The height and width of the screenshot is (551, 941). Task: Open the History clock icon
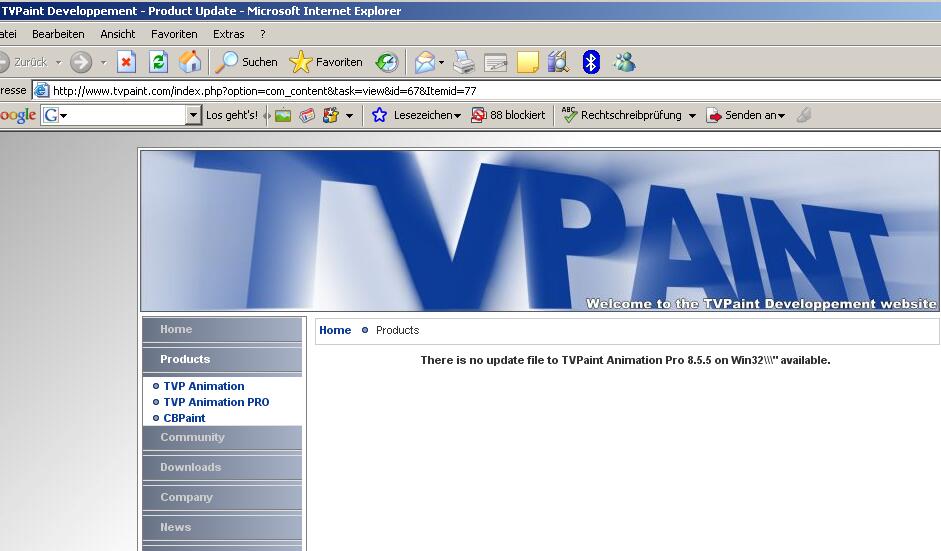[x=386, y=62]
